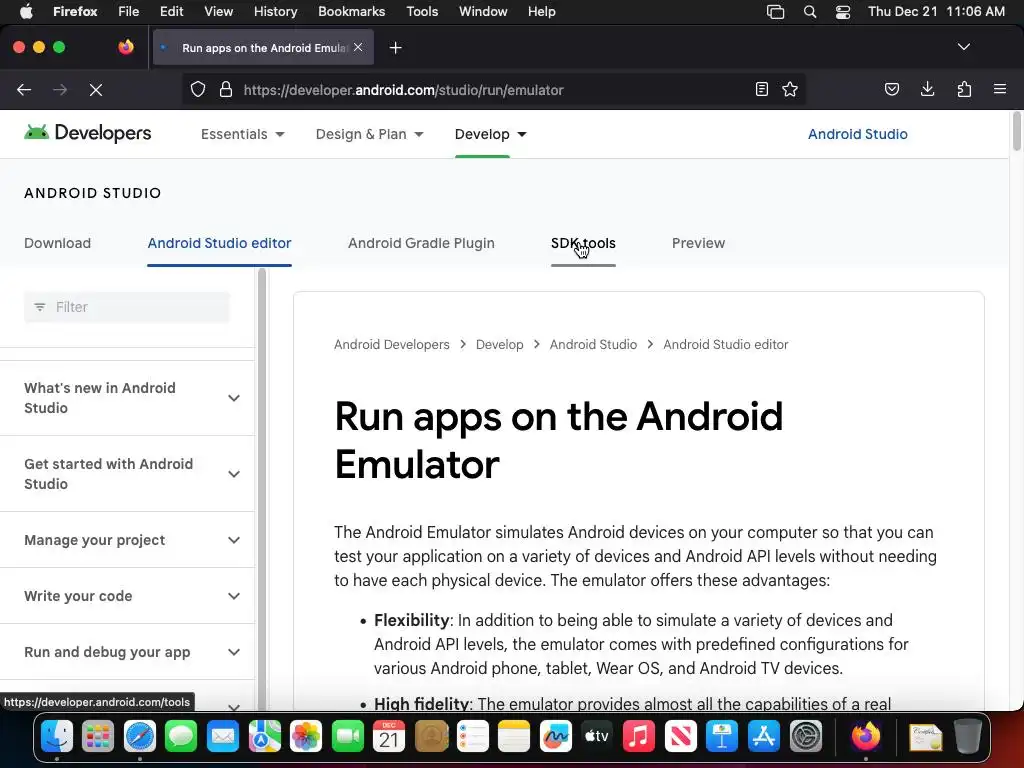
Task: Open Control Center in the menu bar
Action: coord(842,11)
